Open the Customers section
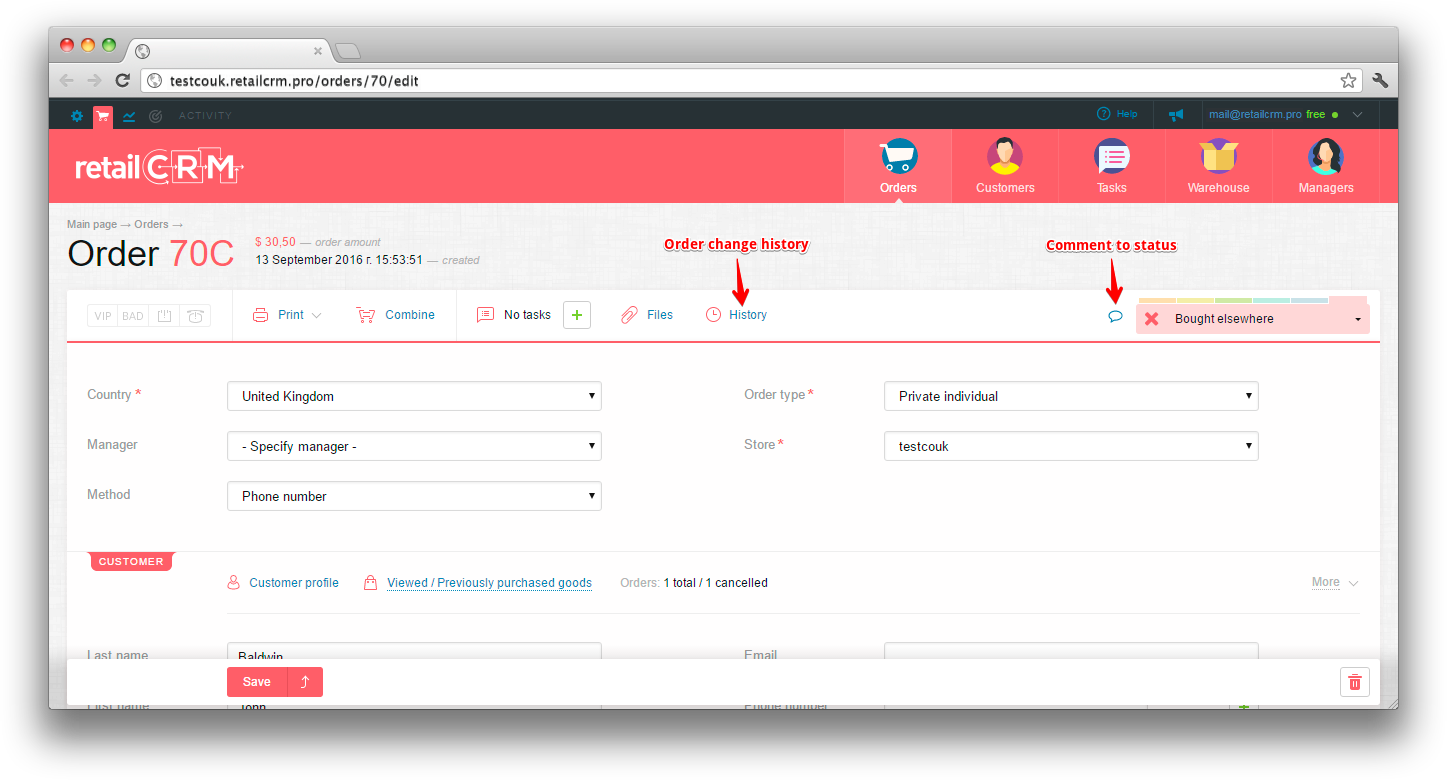 pyautogui.click(x=1005, y=166)
